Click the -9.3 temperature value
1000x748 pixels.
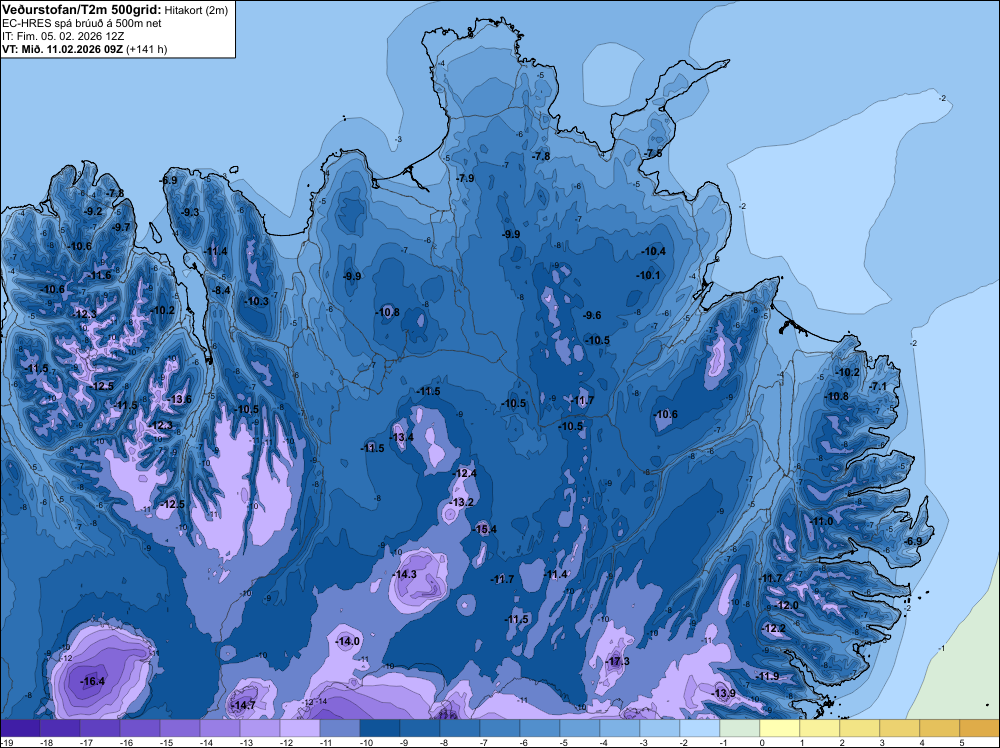(189, 212)
